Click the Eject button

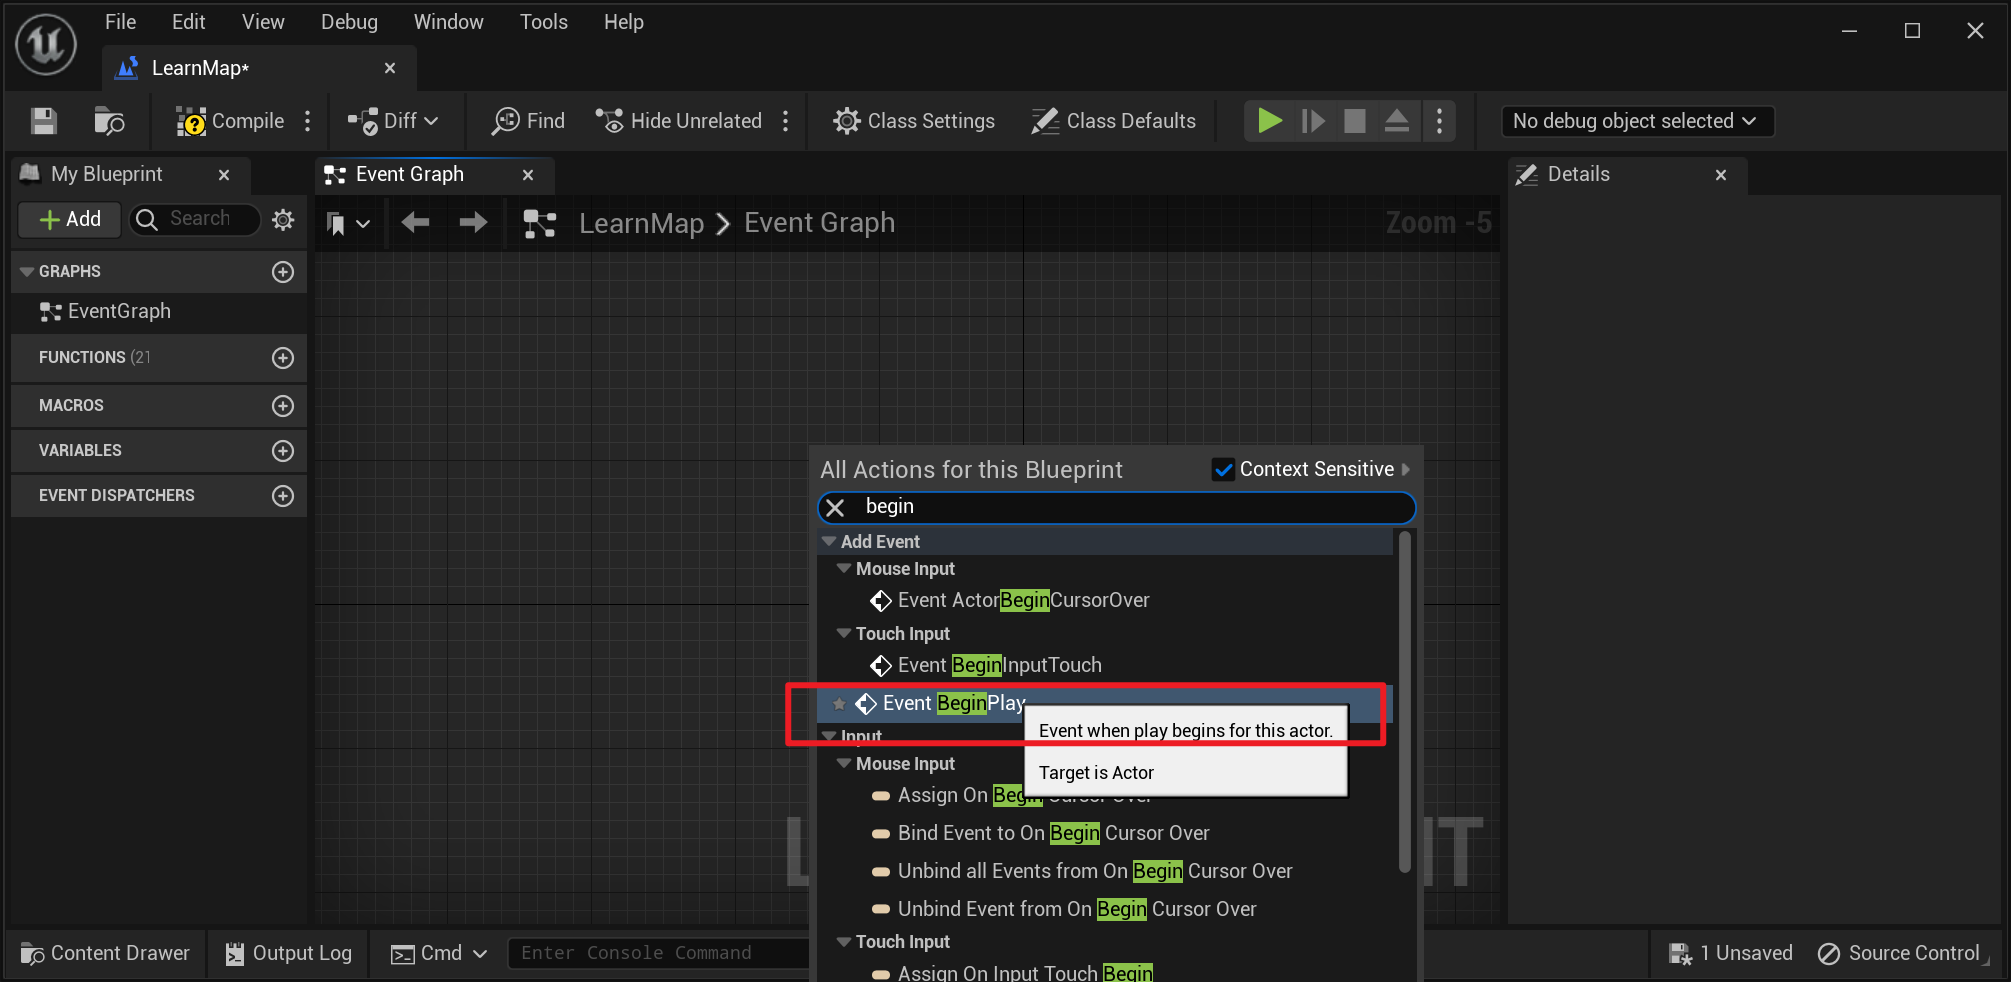pos(1397,121)
